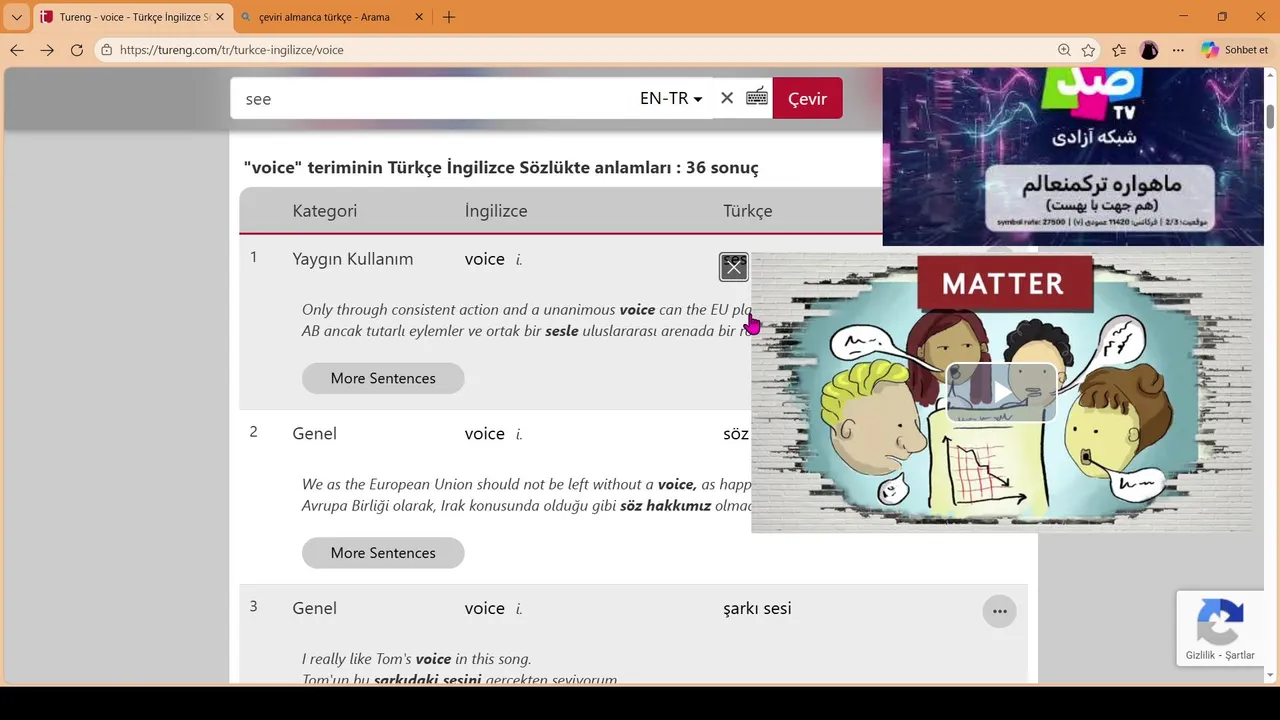Click the Kategori column header

pos(324,211)
